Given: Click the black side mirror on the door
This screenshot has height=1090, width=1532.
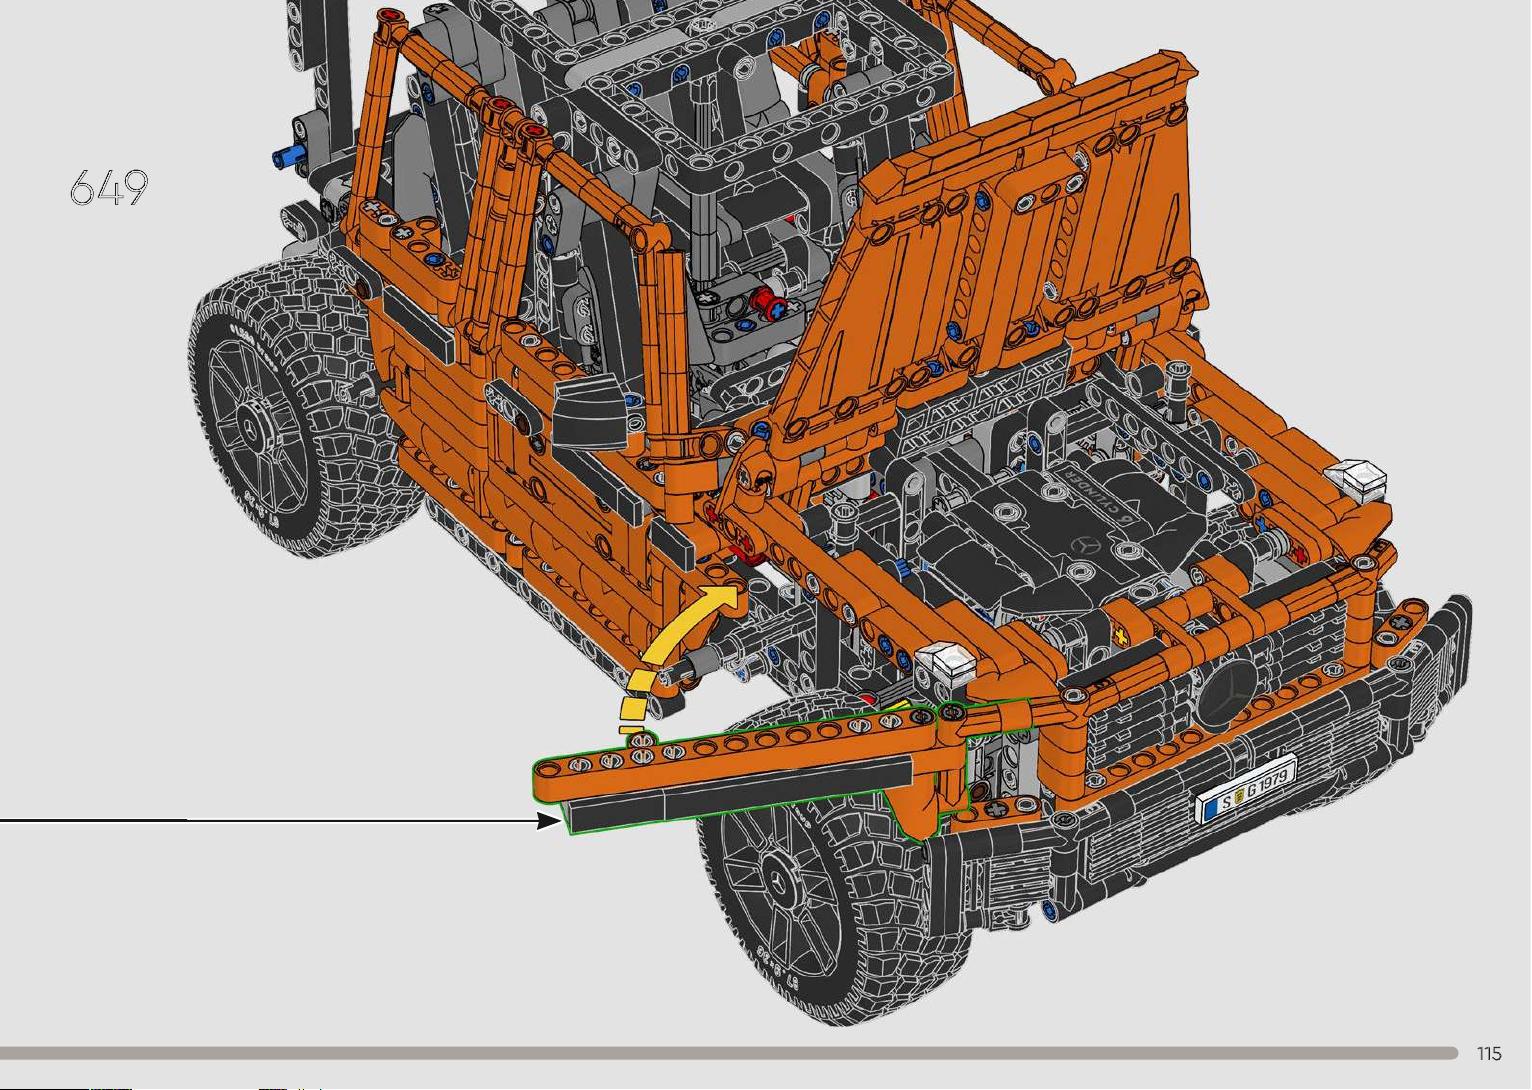Looking at the screenshot, I should pos(588,411).
